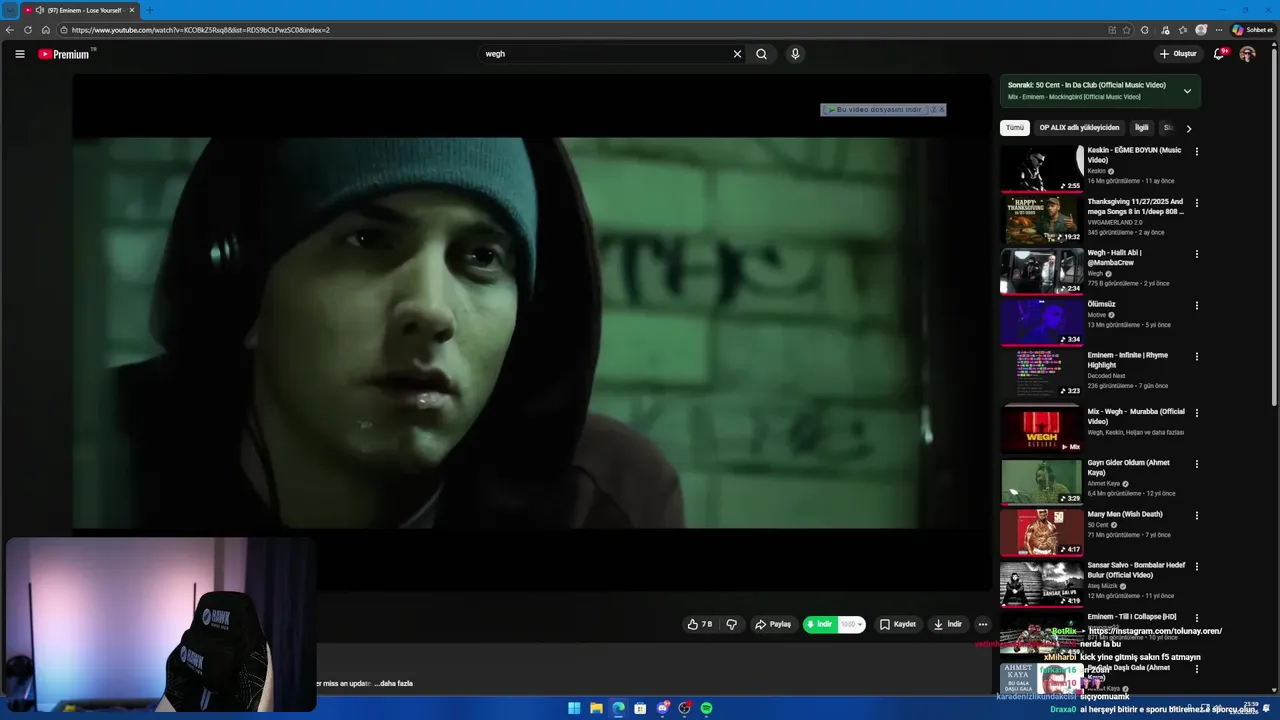Close overlay with X on download banner
Image resolution: width=1280 pixels, height=720 pixels.
click(941, 110)
